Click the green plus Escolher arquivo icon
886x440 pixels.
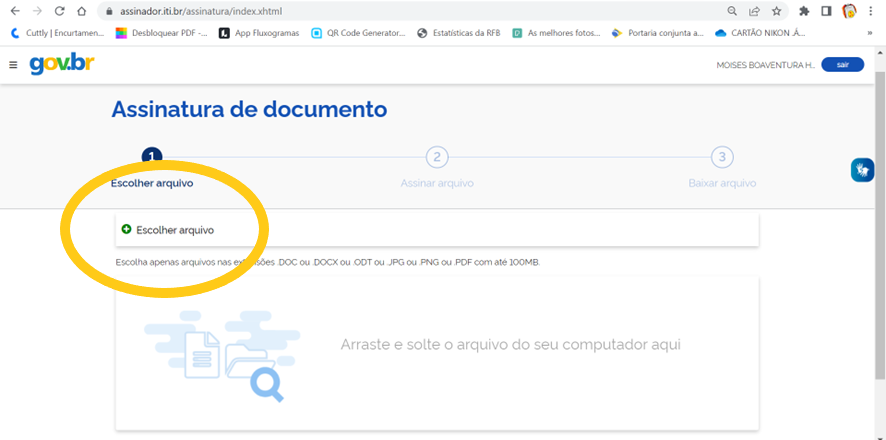126,229
